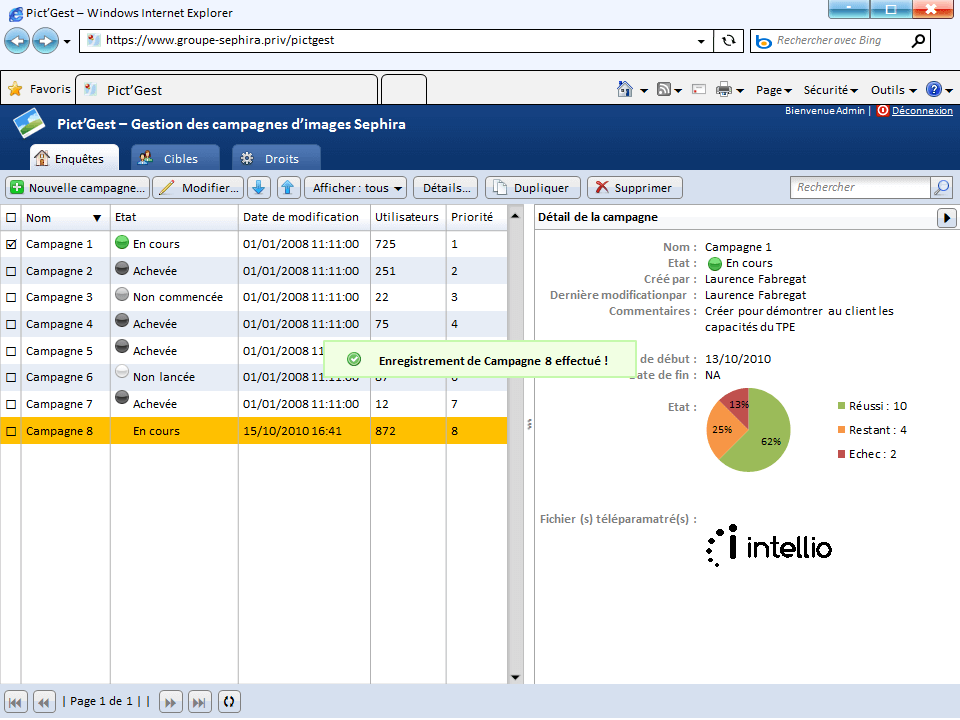Click the red Echec legend swatch

tap(841, 454)
